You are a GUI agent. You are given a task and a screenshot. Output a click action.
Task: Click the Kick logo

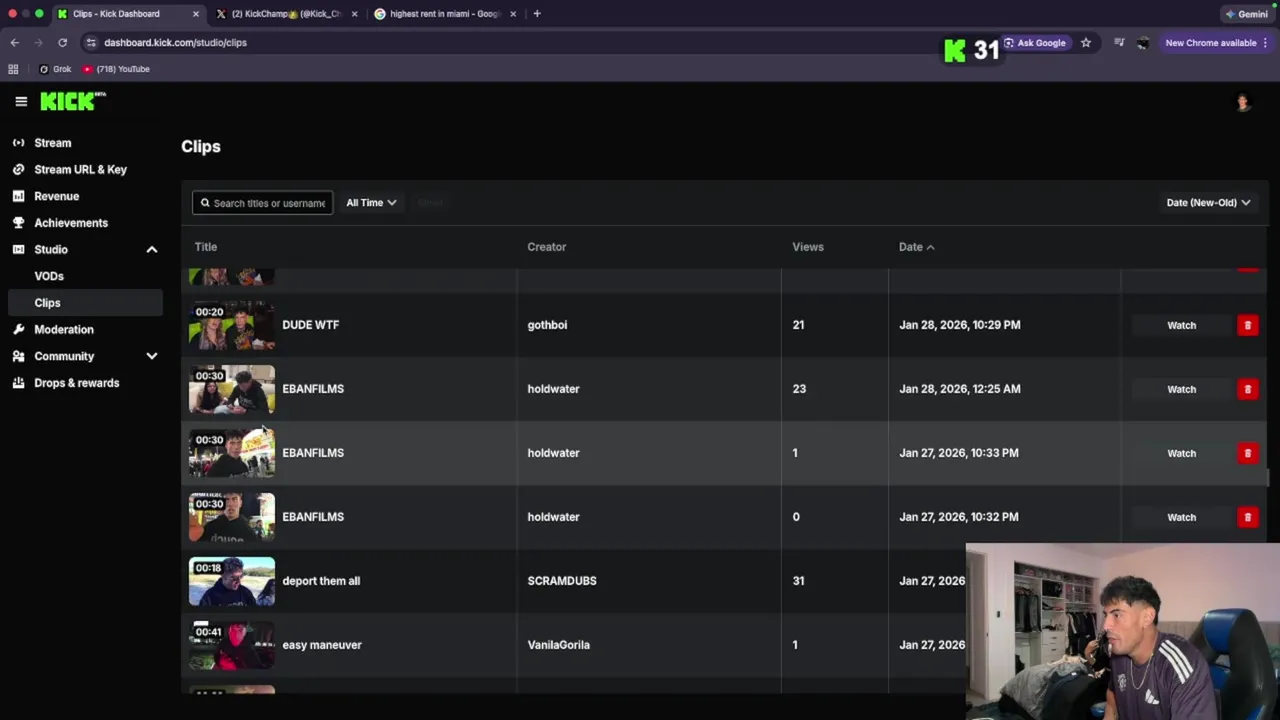tap(73, 101)
